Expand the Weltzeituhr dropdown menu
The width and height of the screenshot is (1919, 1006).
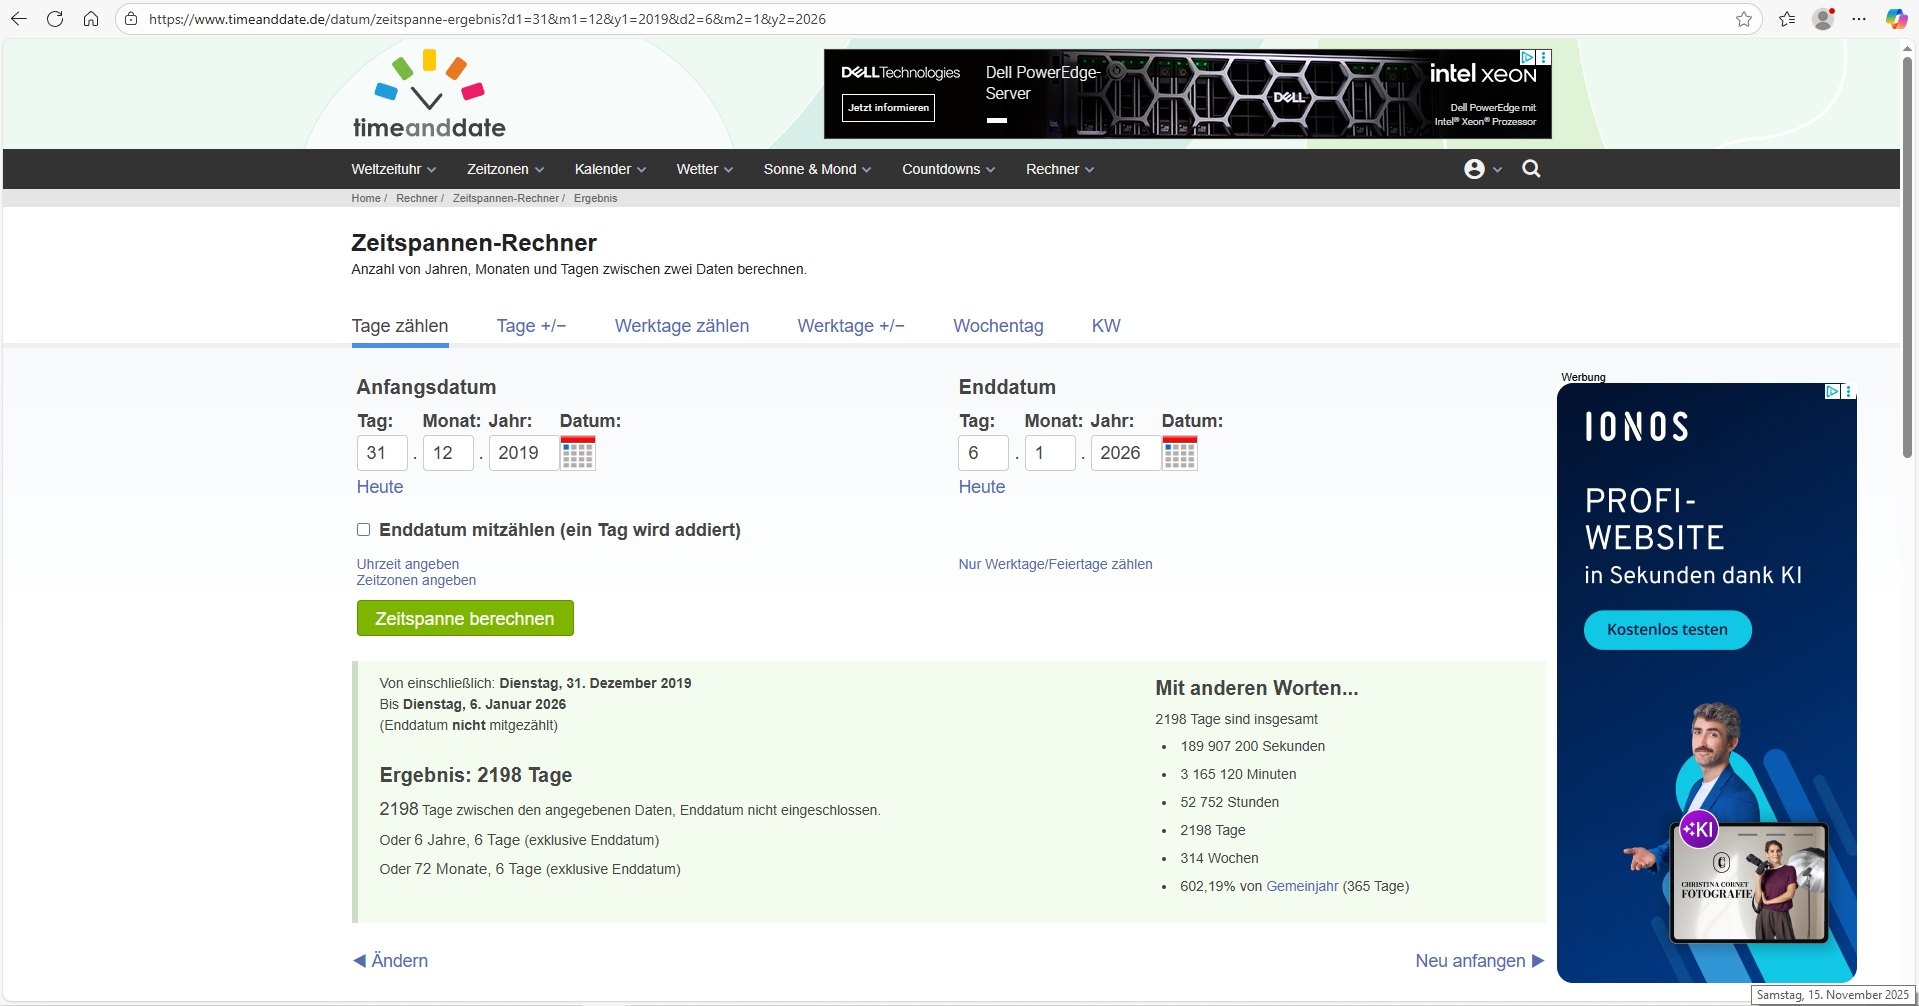coord(393,169)
